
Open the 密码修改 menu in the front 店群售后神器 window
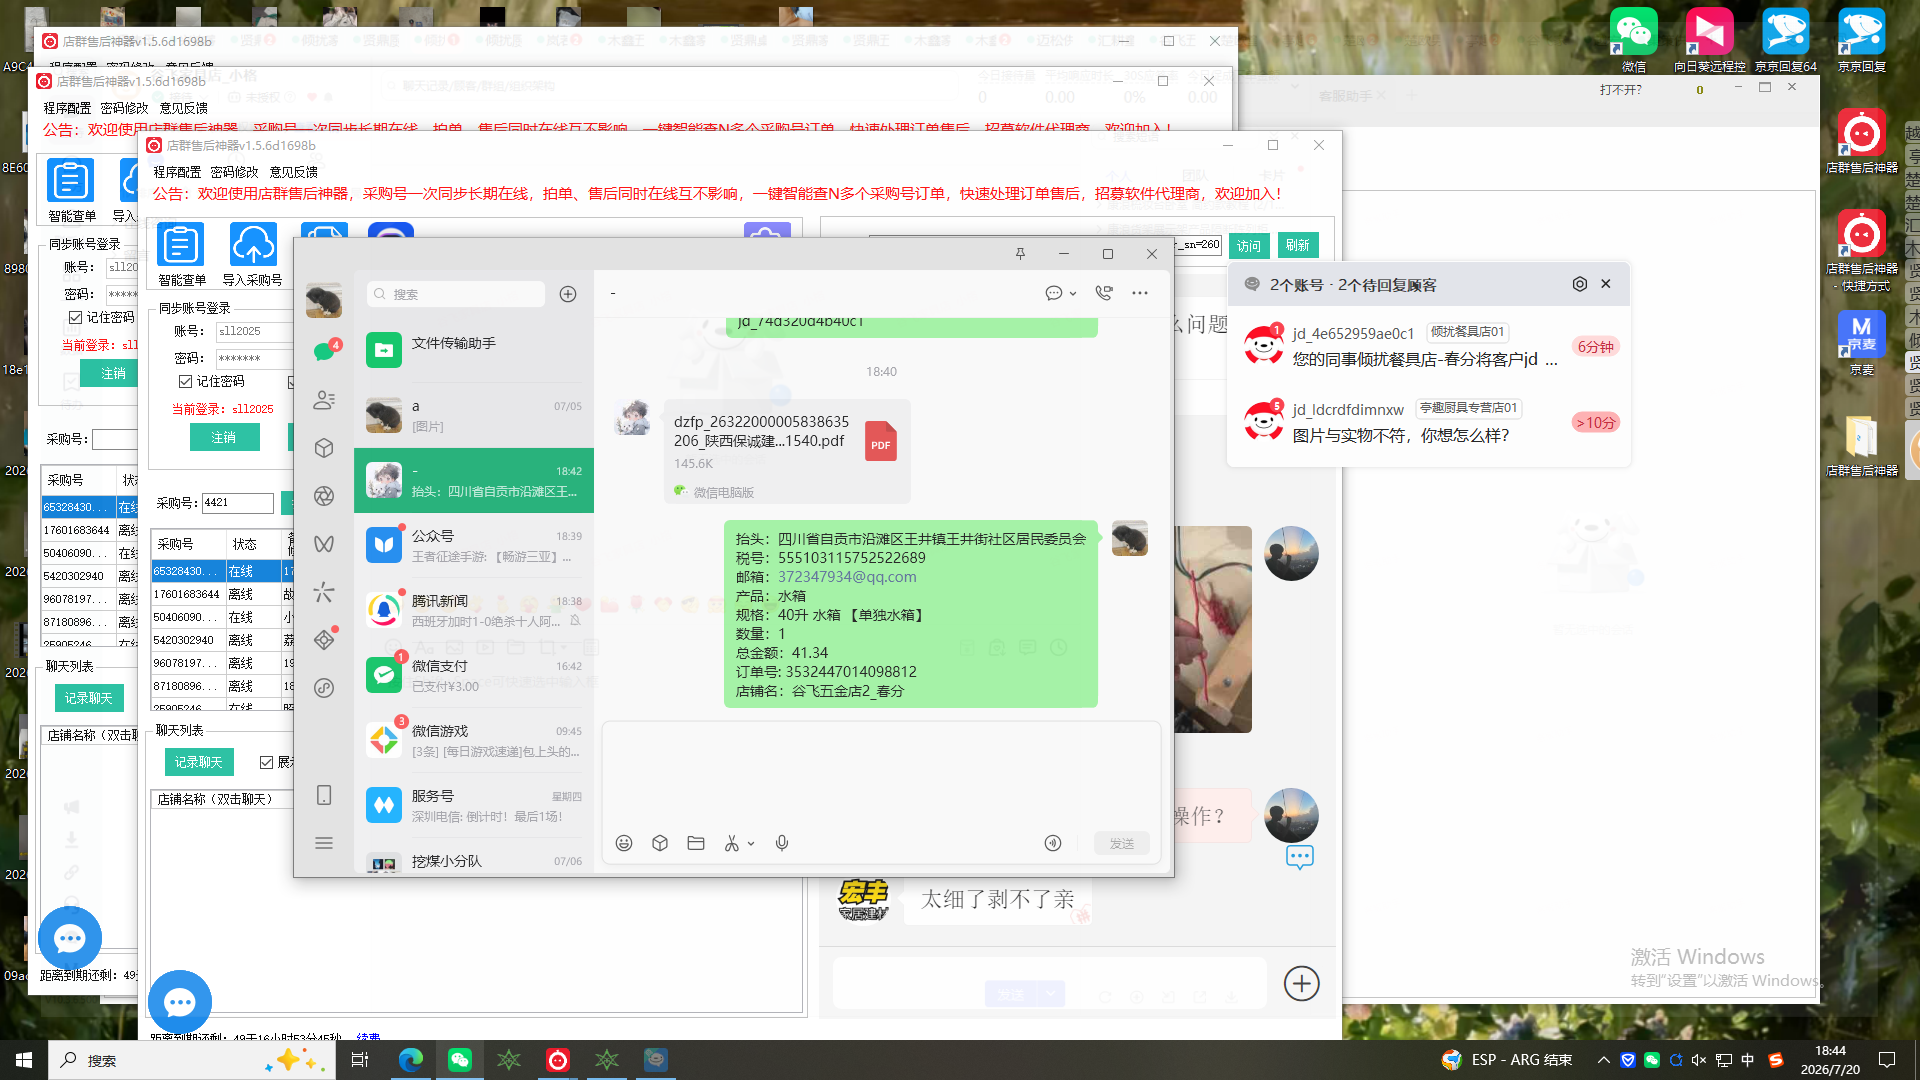coord(234,172)
